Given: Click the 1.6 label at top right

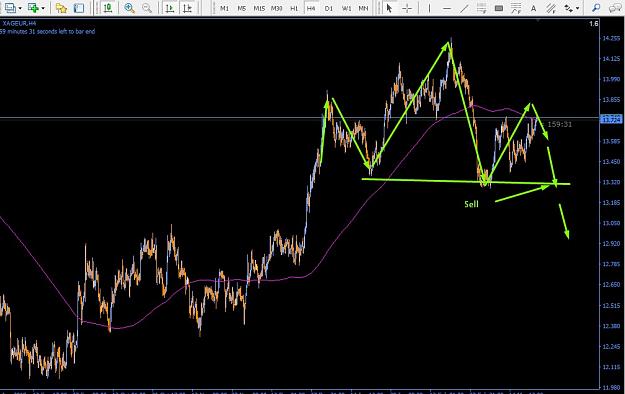Looking at the screenshot, I should tap(594, 24).
